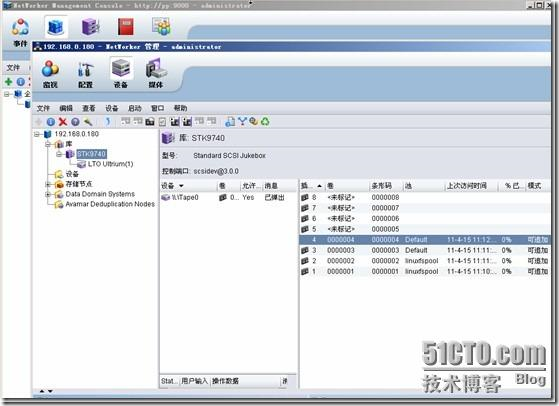Open the 查看 view menu
This screenshot has height=406, width=559.
[89, 108]
